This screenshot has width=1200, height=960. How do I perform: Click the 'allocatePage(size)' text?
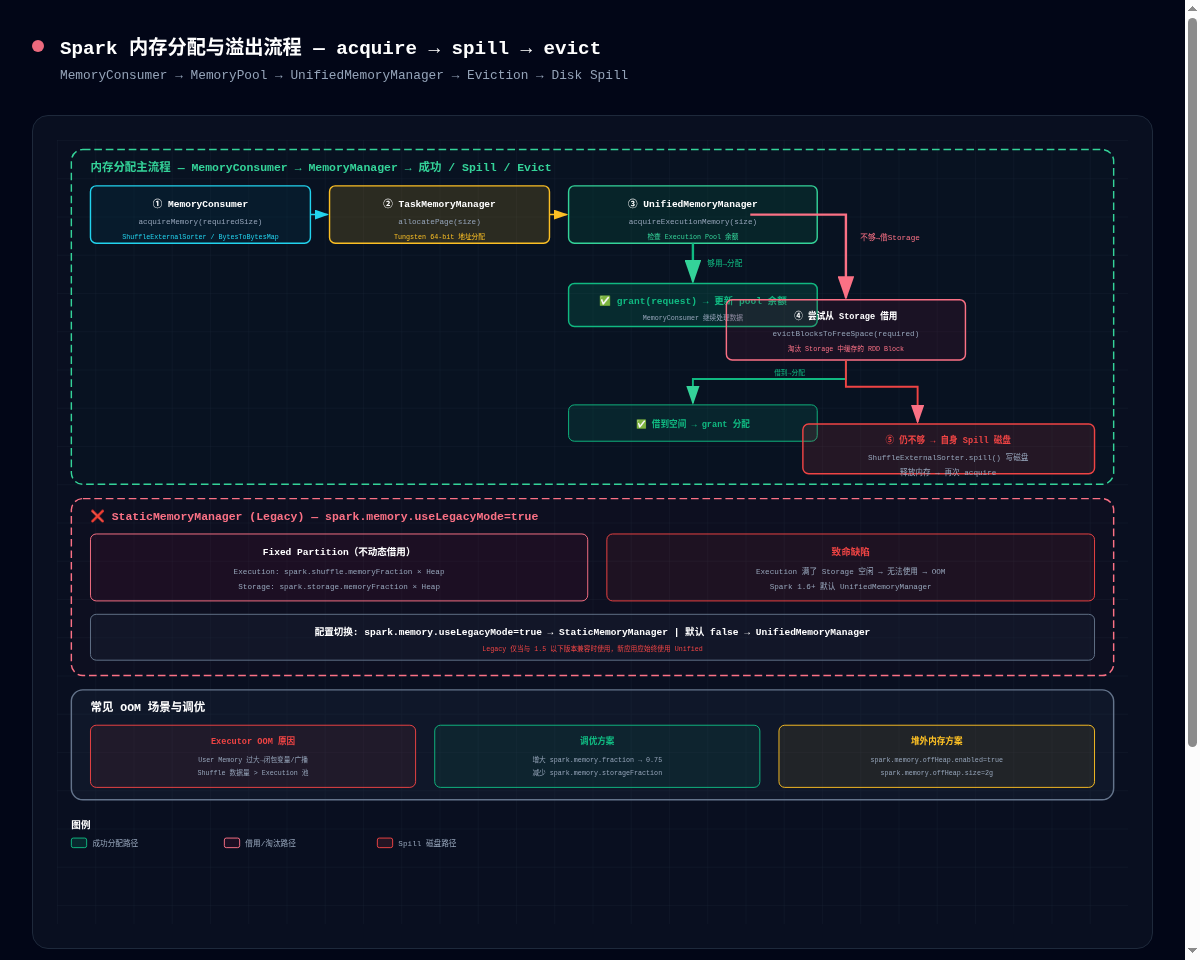click(439, 222)
